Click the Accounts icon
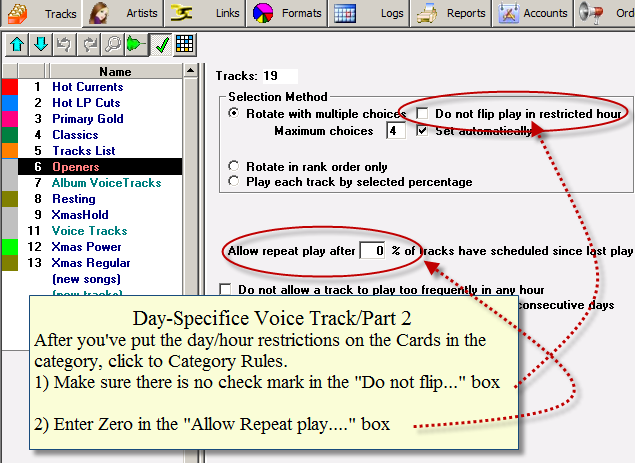 509,13
